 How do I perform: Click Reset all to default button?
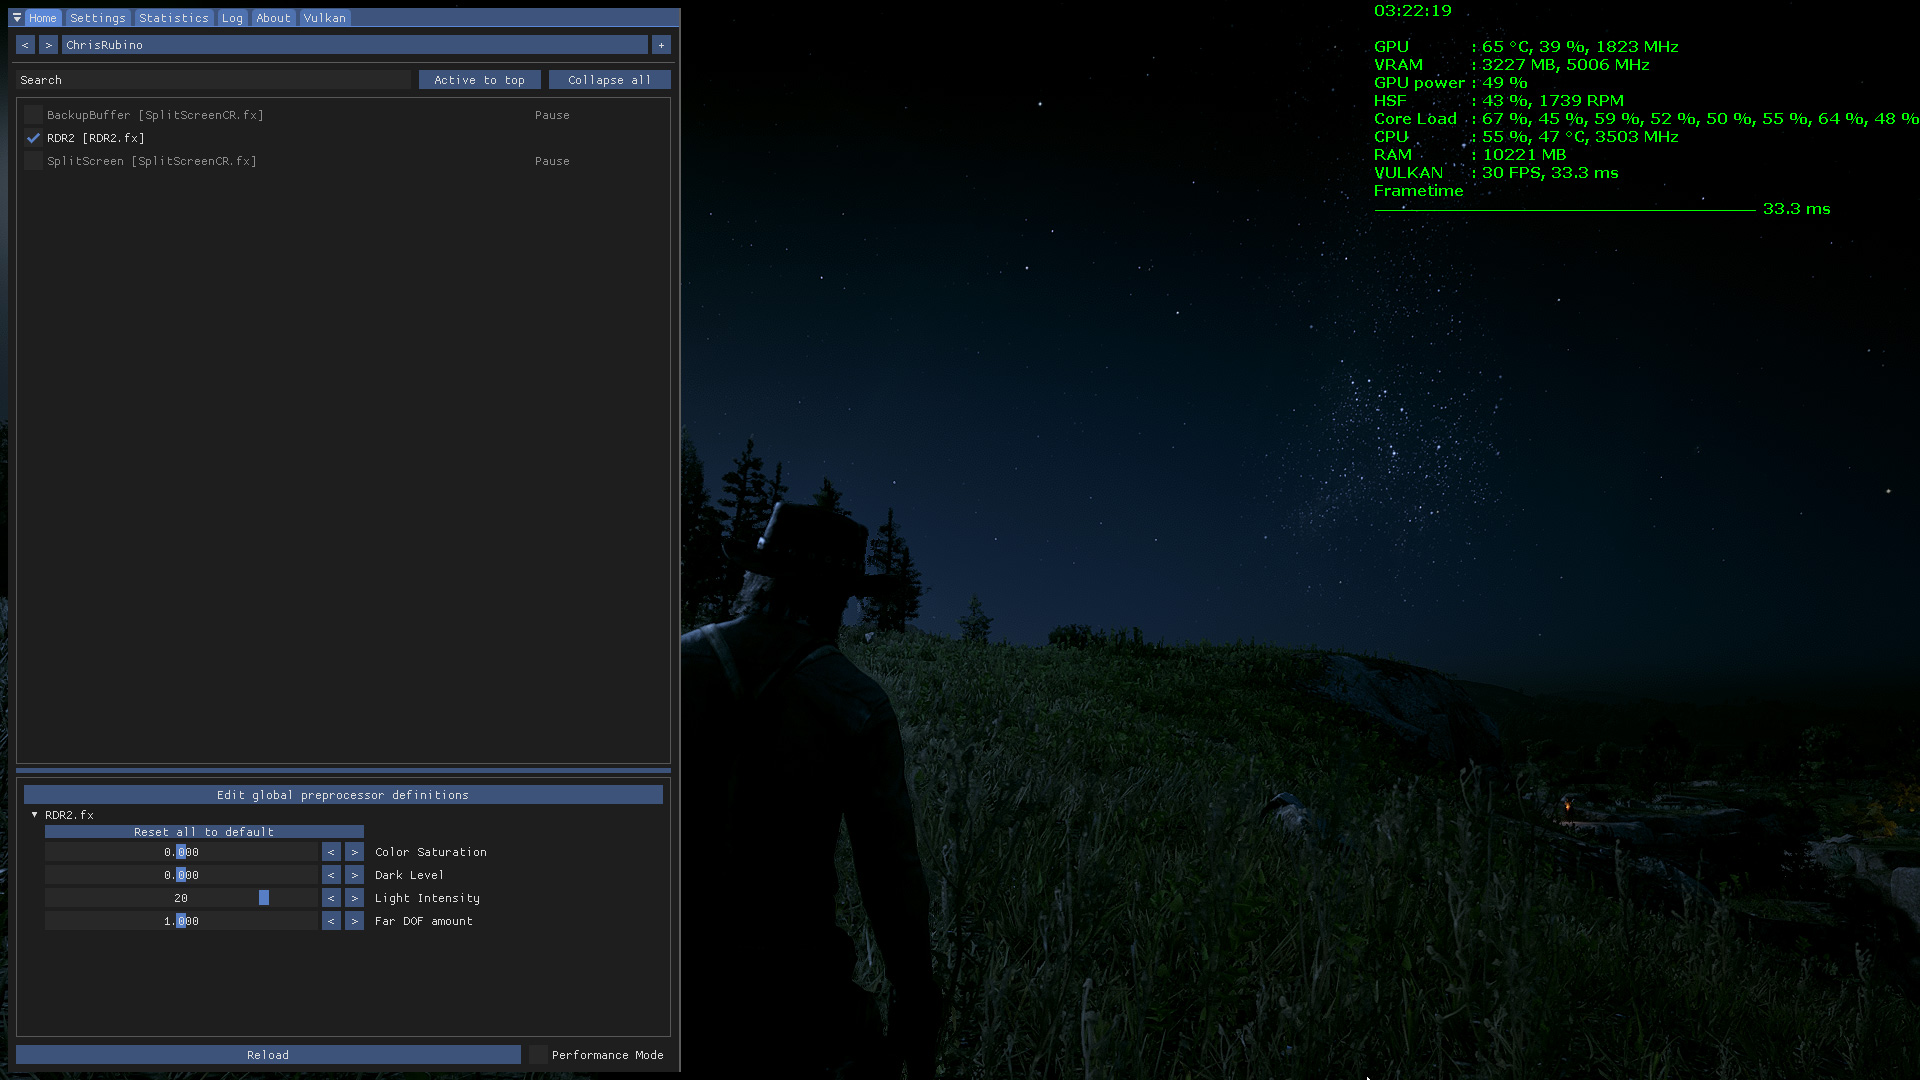click(204, 832)
